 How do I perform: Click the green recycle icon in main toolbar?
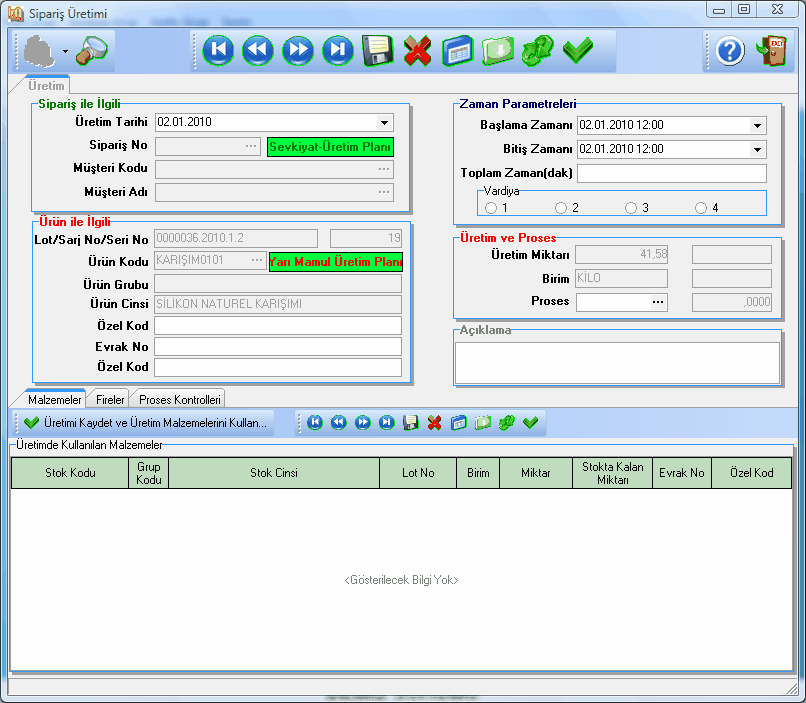pyautogui.click(x=538, y=50)
